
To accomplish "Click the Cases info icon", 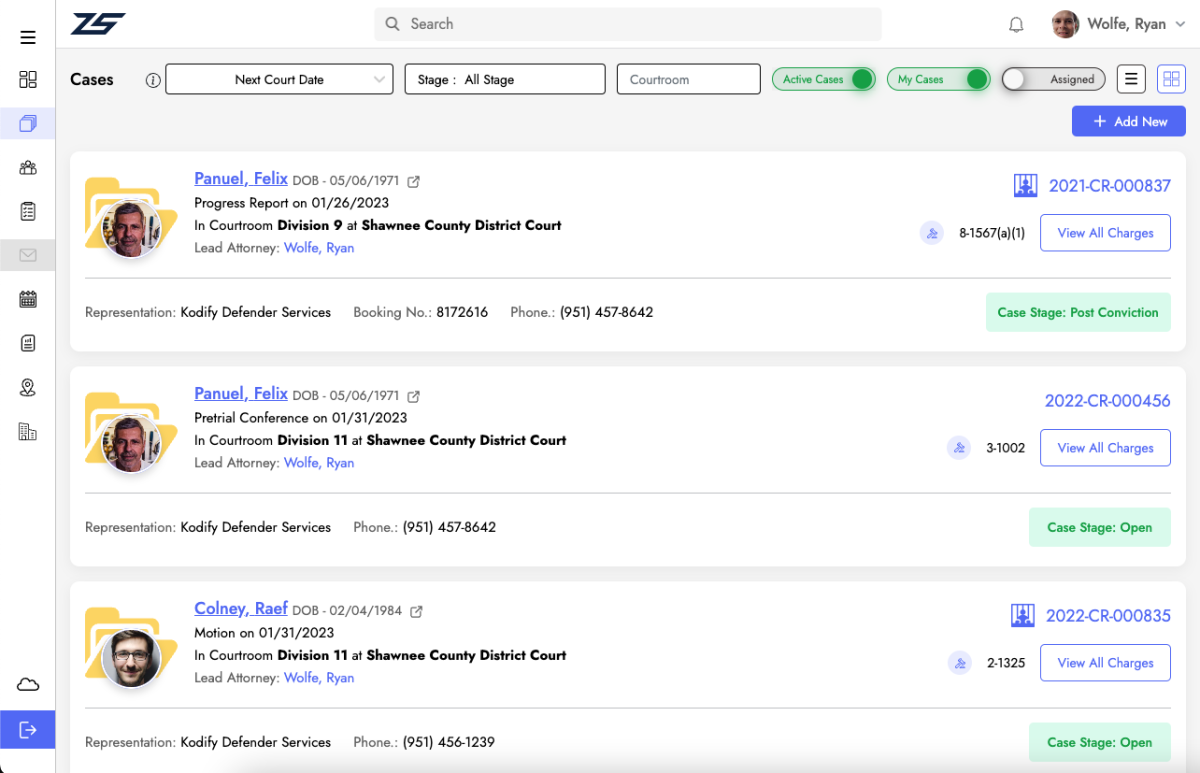I will (153, 80).
